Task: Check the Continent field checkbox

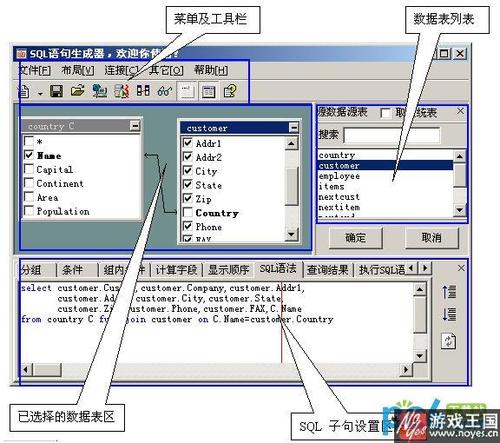Action: tap(29, 183)
